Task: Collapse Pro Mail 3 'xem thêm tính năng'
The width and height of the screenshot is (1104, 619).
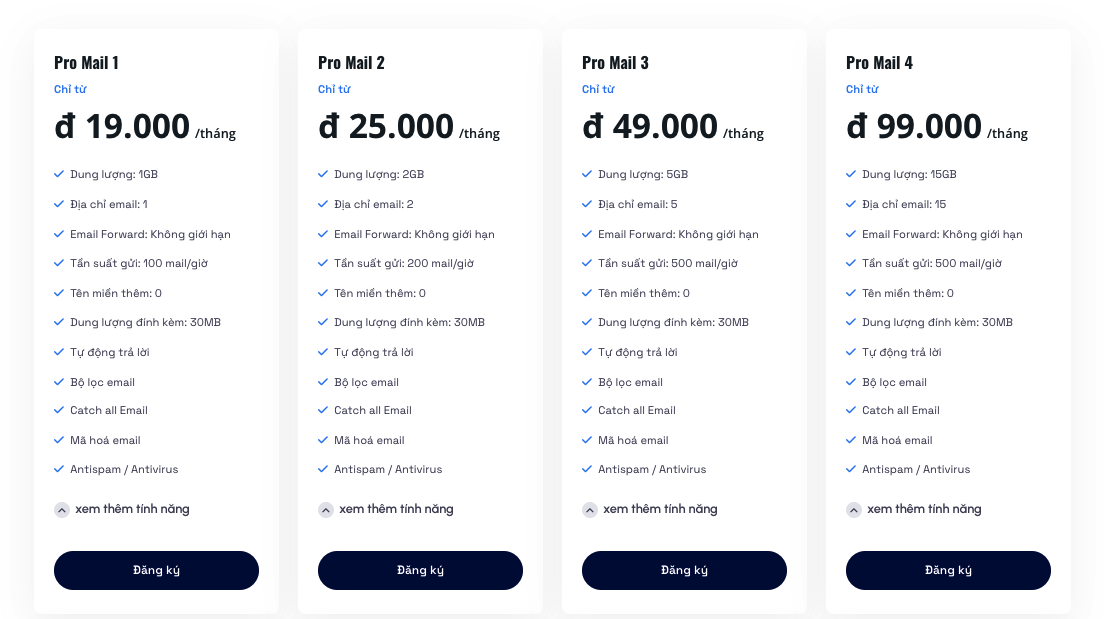Action: (650, 509)
